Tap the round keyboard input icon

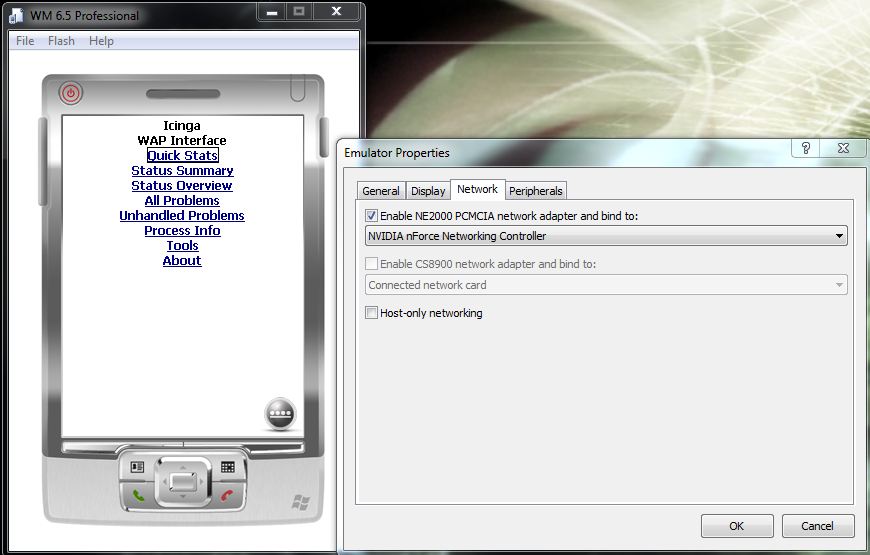pos(280,413)
